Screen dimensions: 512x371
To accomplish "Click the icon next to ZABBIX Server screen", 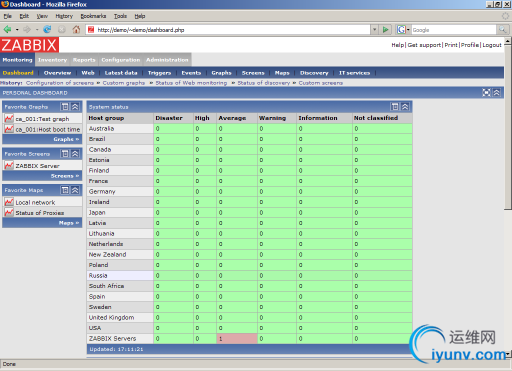I will click(9, 165).
